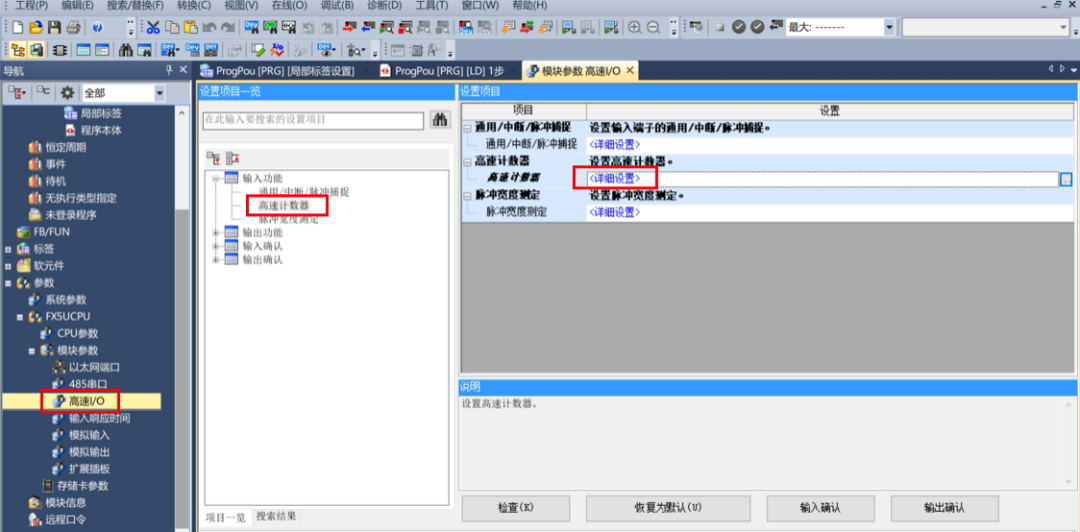
Task: Click the blue Help question mark icon
Action: tap(98, 27)
